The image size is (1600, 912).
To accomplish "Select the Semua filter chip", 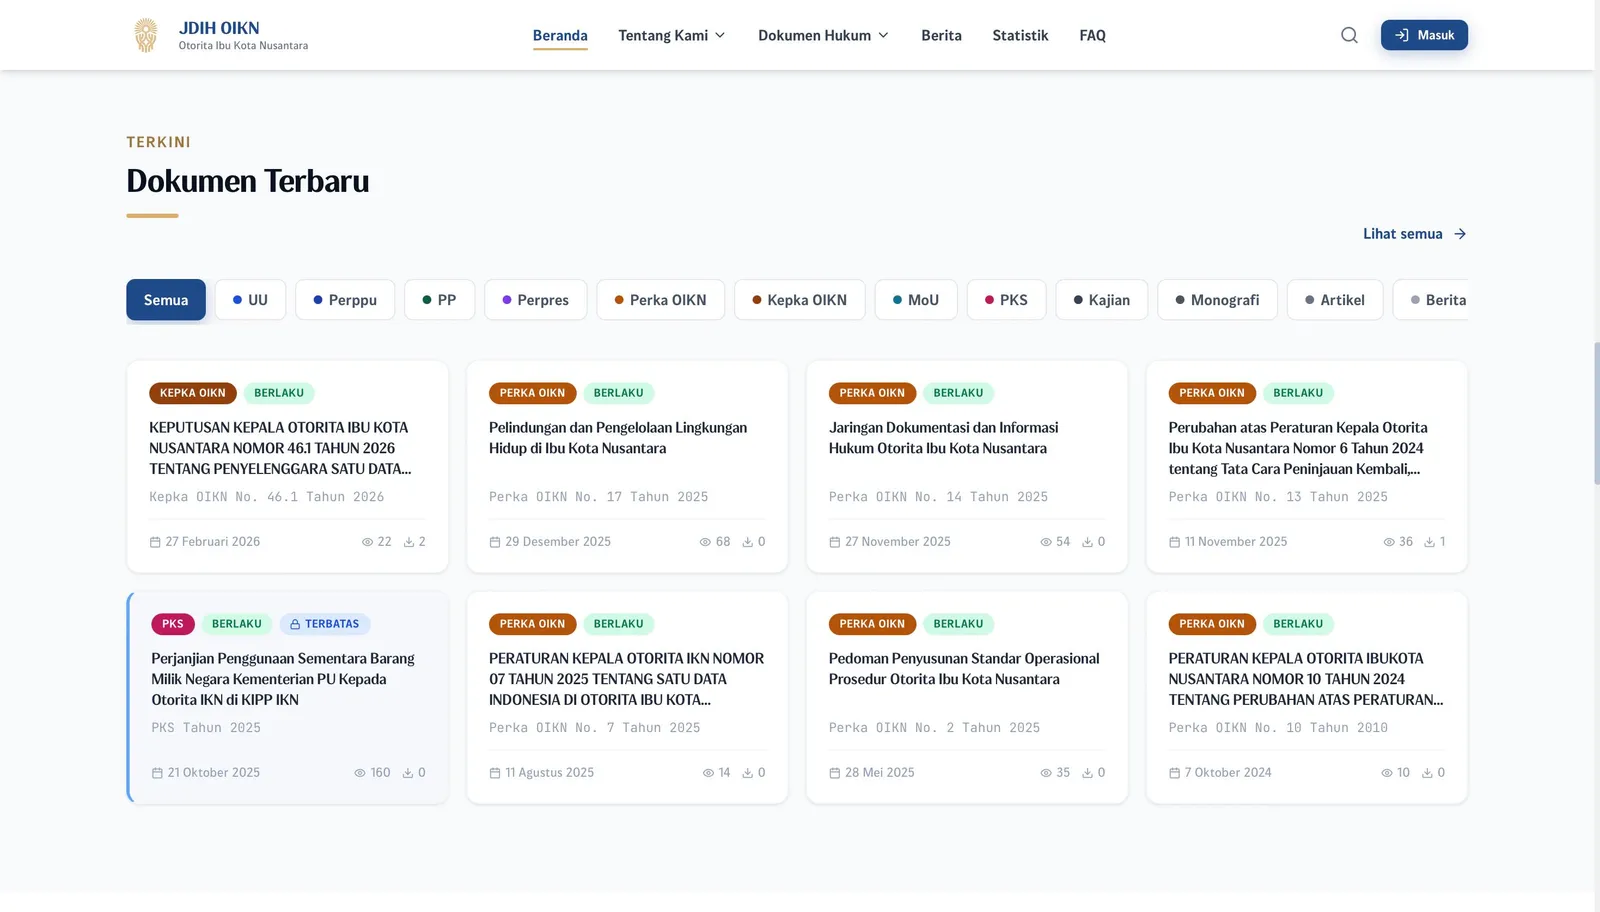I will tap(166, 300).
